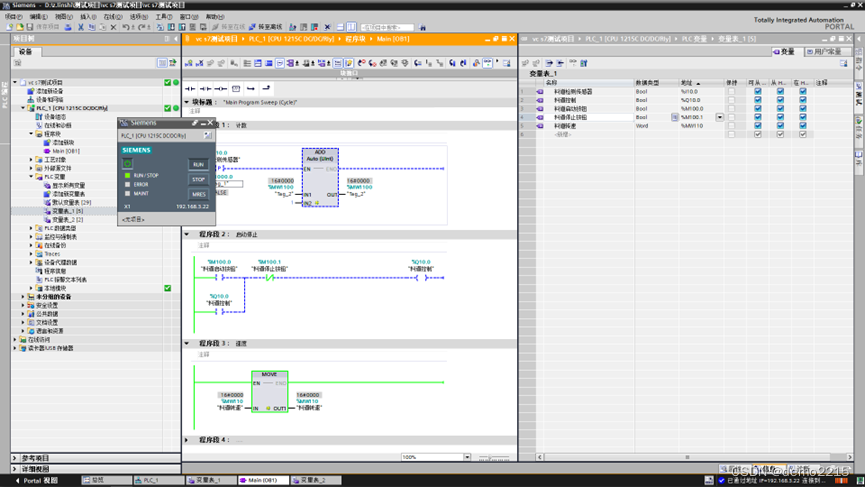Collapse PLC_1 [CPU 1215C] tree node
The image size is (865, 487).
coord(23,108)
